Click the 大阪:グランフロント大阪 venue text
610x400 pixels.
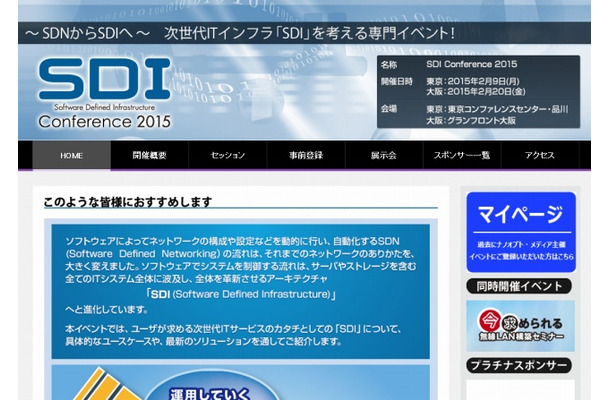tap(471, 121)
